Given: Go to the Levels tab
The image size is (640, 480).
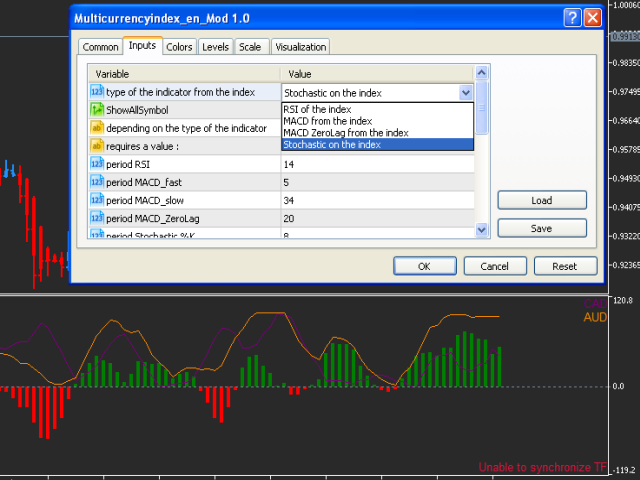Looking at the screenshot, I should (215, 47).
